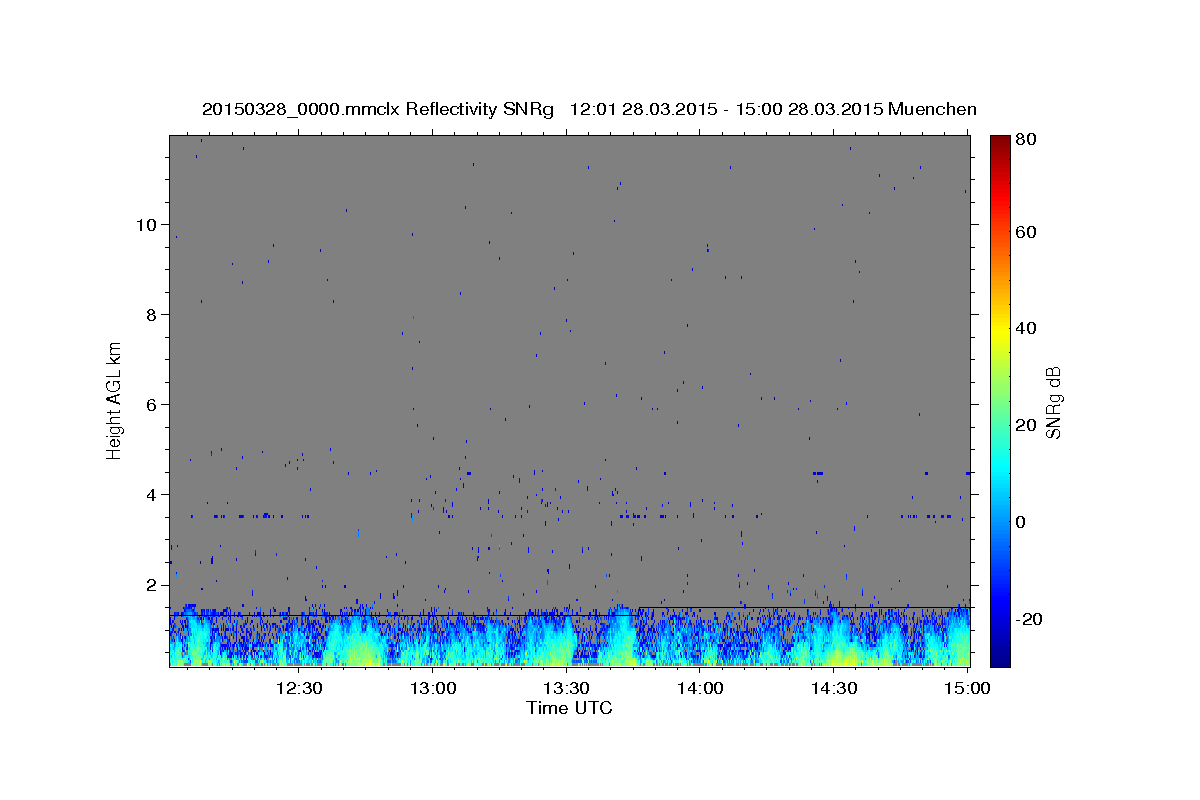Click the colorbar value 0
Screen dimensions: 1200x800
(1022, 522)
